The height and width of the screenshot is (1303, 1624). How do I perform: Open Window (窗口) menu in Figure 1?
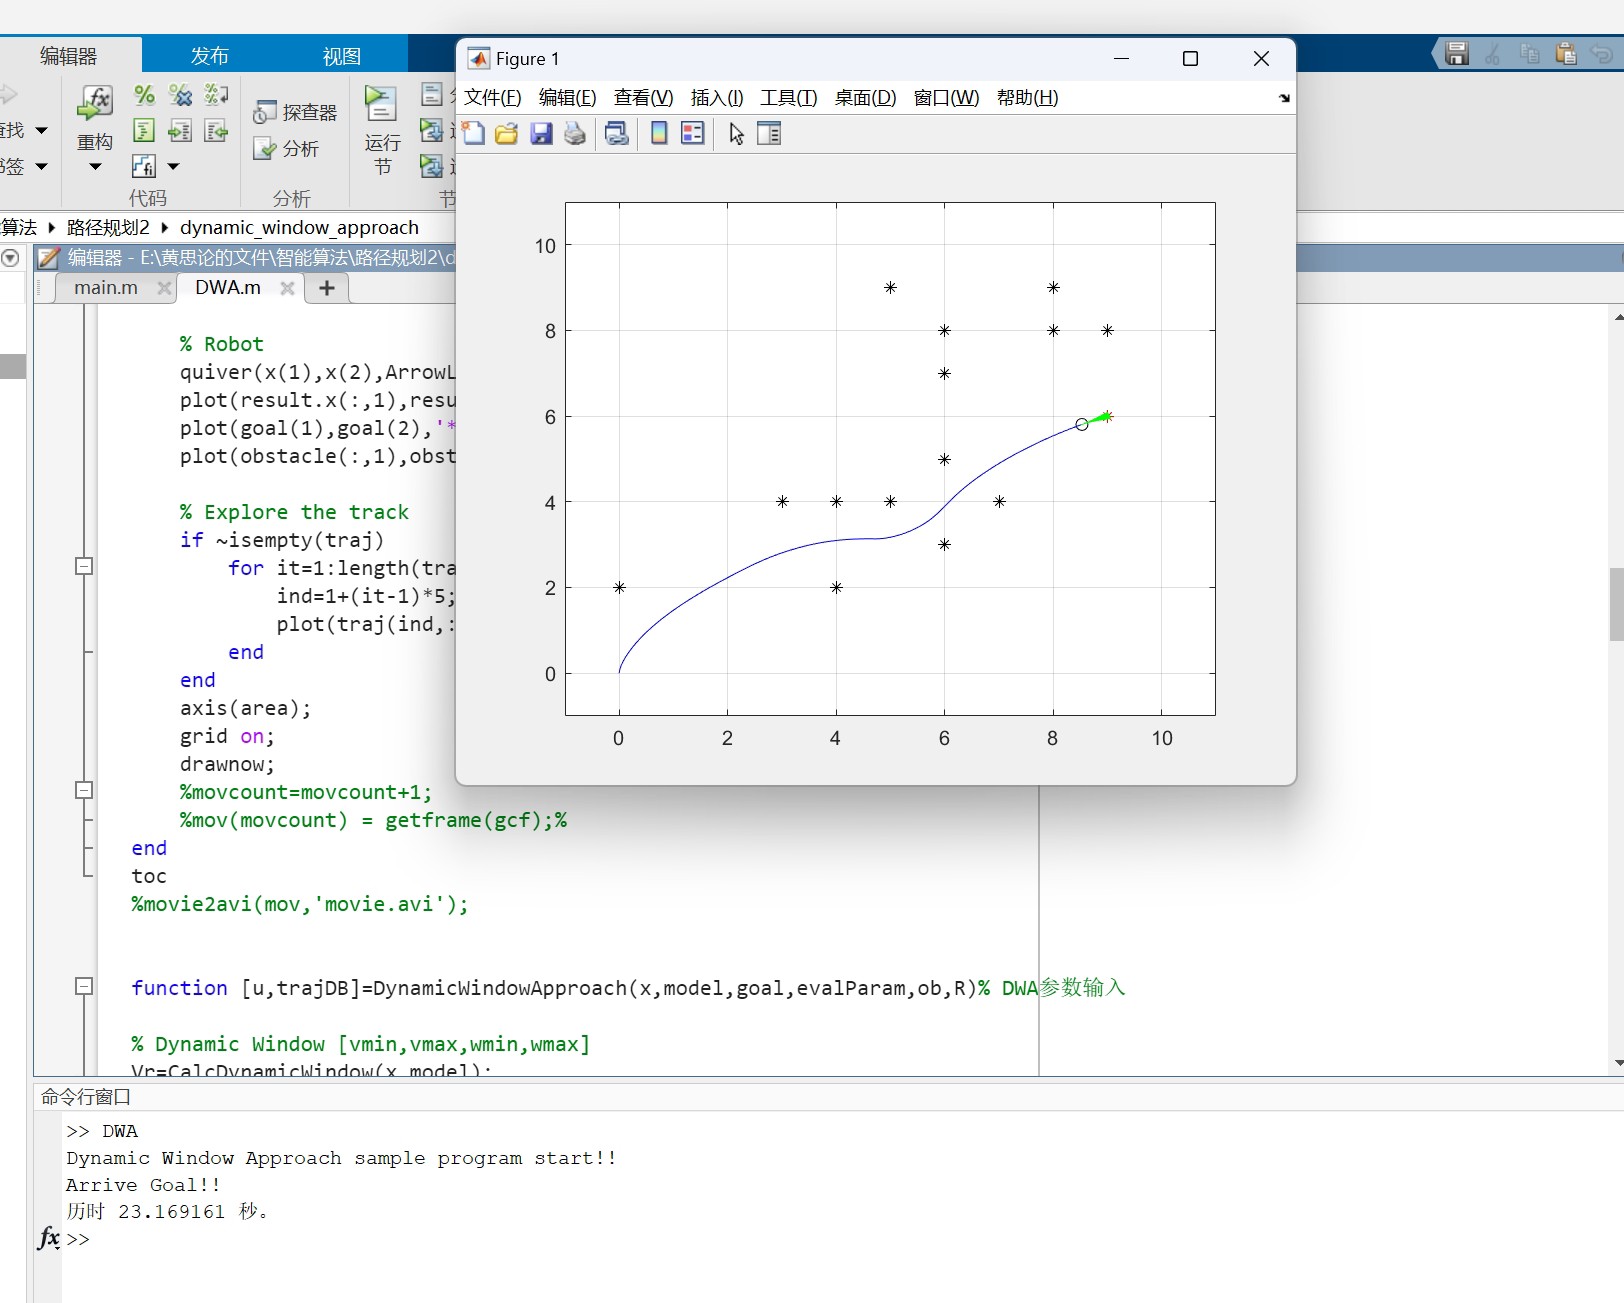pos(946,98)
